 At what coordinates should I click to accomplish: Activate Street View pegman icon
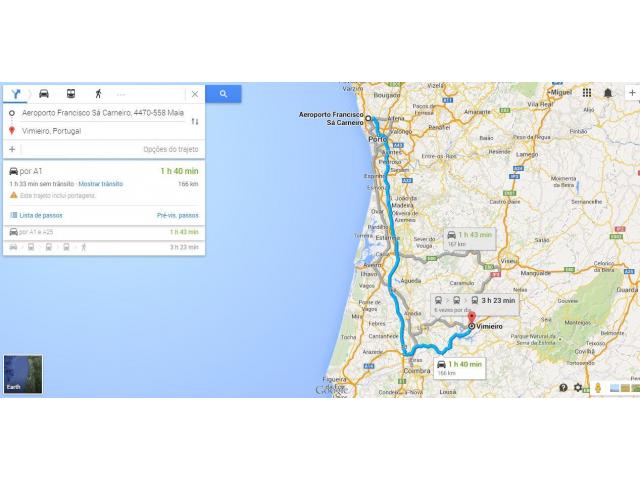coord(598,388)
